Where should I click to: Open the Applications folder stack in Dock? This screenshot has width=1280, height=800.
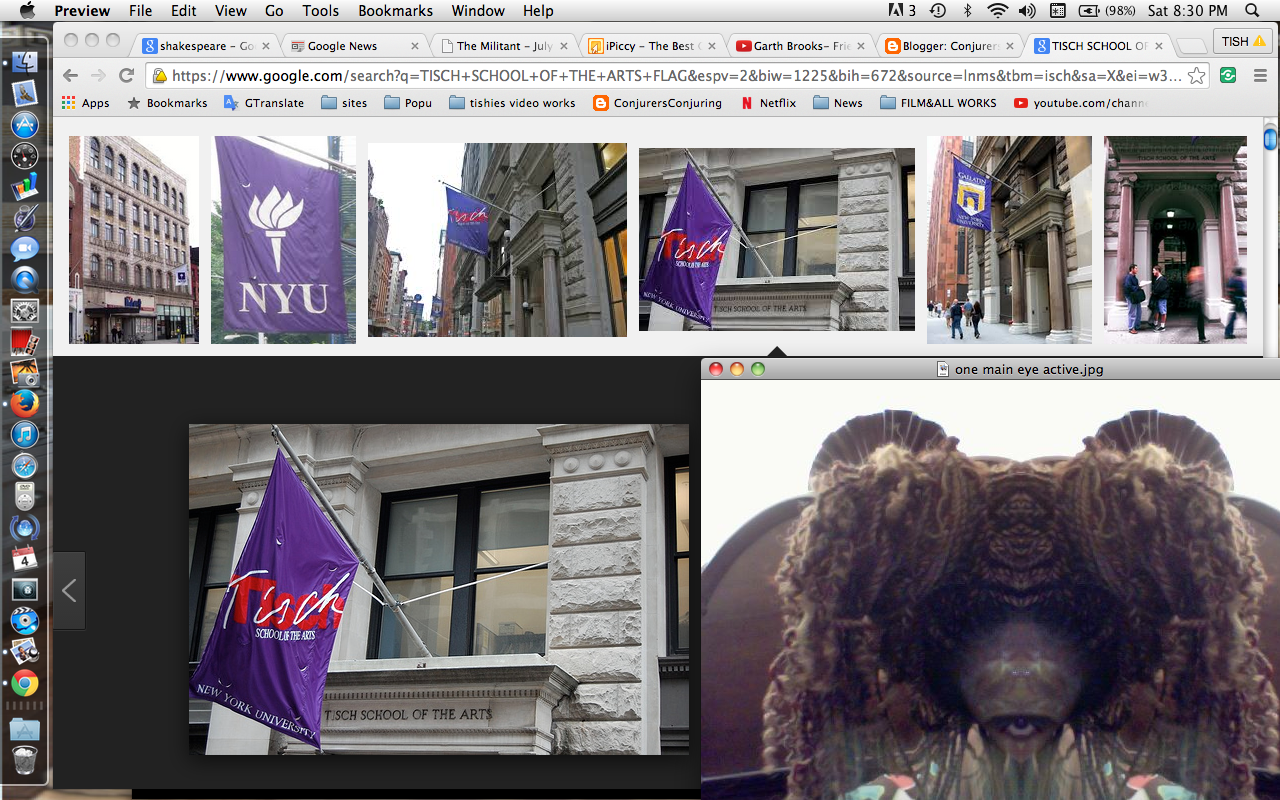(x=24, y=728)
